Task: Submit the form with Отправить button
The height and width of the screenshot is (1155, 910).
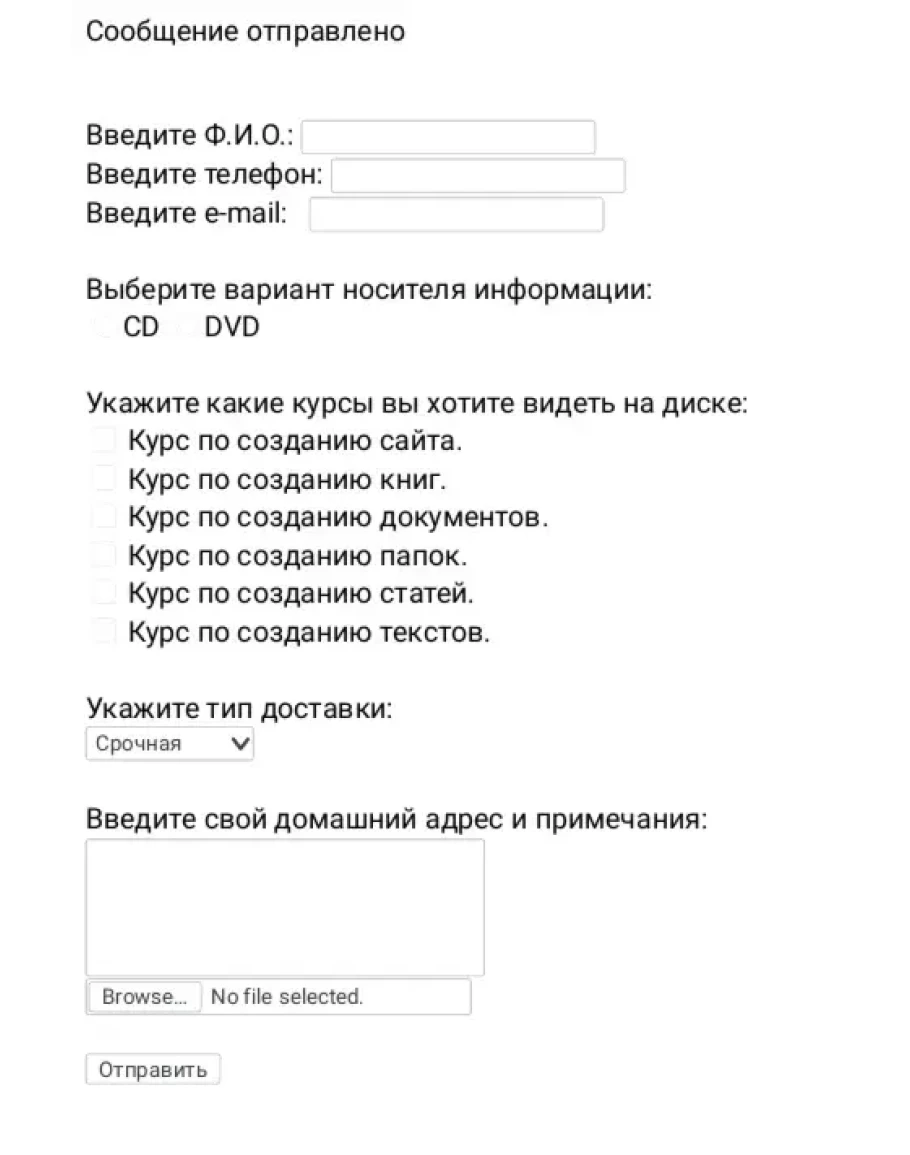Action: pos(152,1069)
